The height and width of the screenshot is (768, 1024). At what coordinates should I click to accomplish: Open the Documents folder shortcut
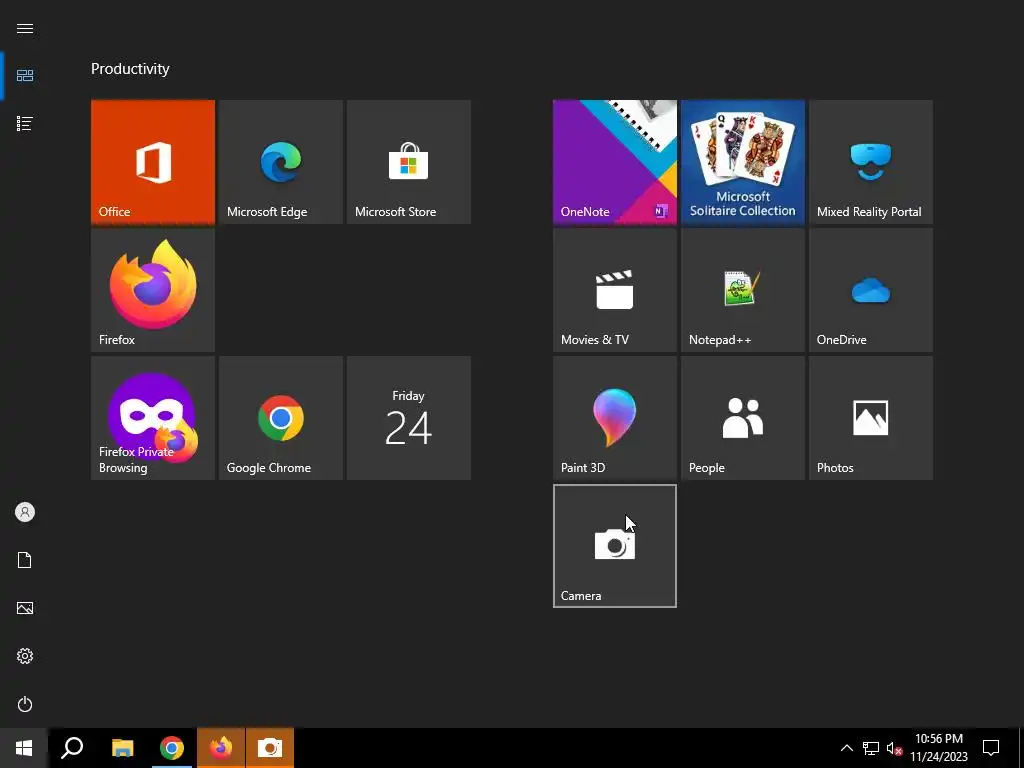click(x=25, y=560)
